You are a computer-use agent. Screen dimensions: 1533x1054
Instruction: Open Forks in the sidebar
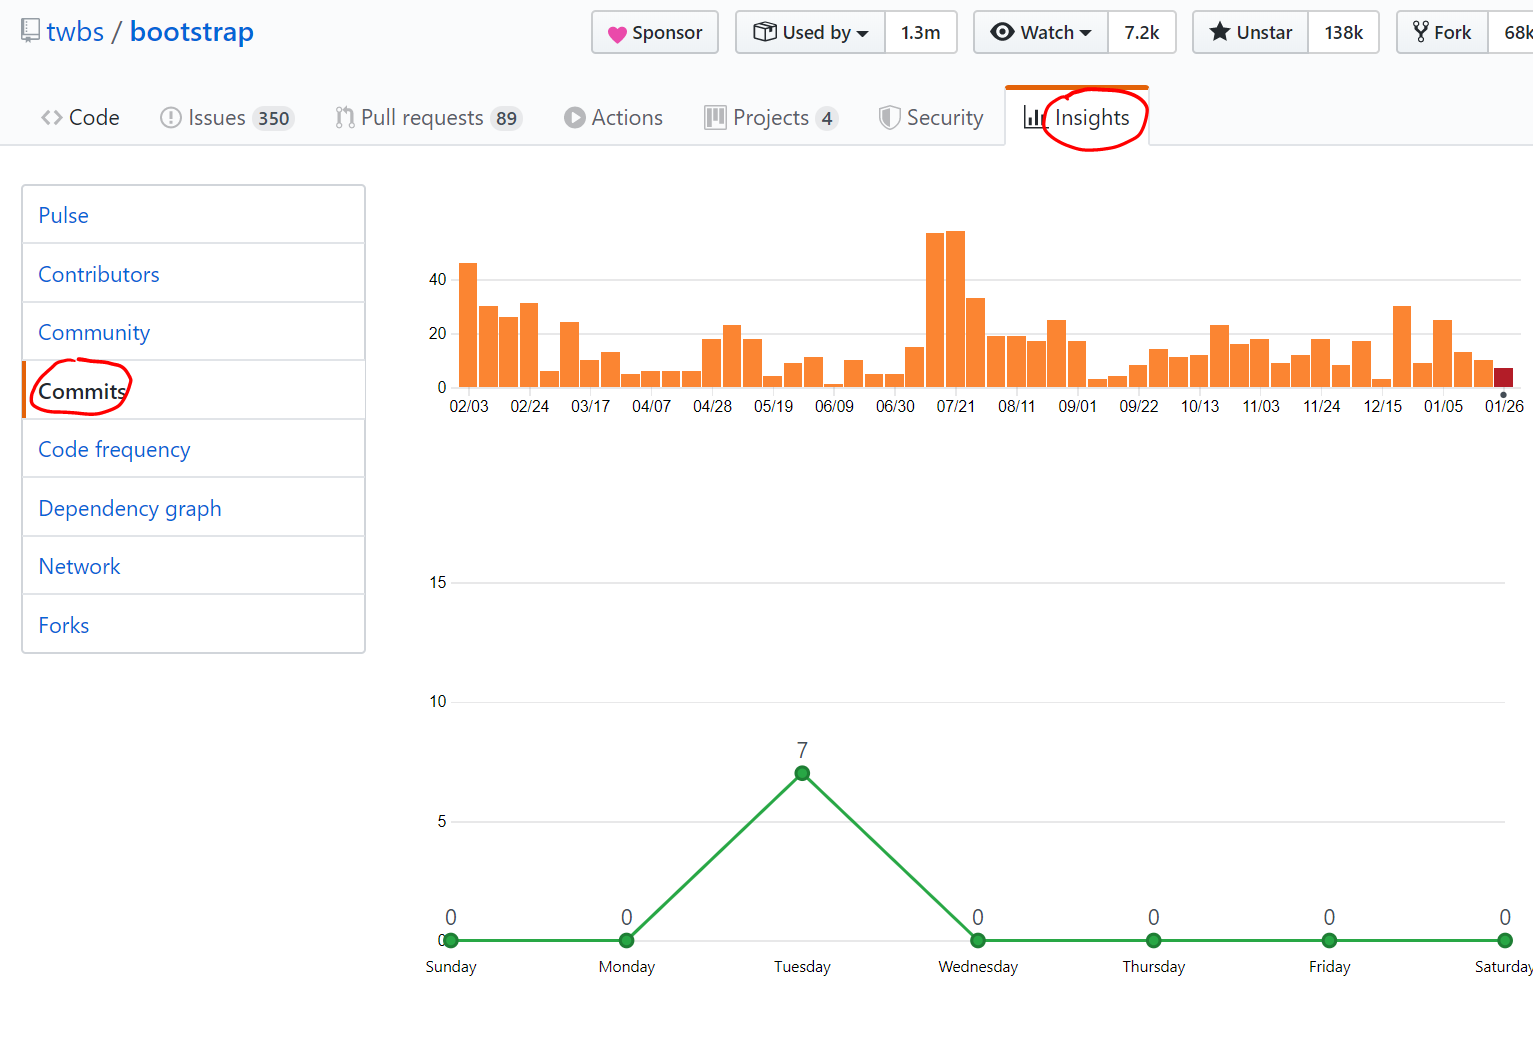(x=193, y=625)
